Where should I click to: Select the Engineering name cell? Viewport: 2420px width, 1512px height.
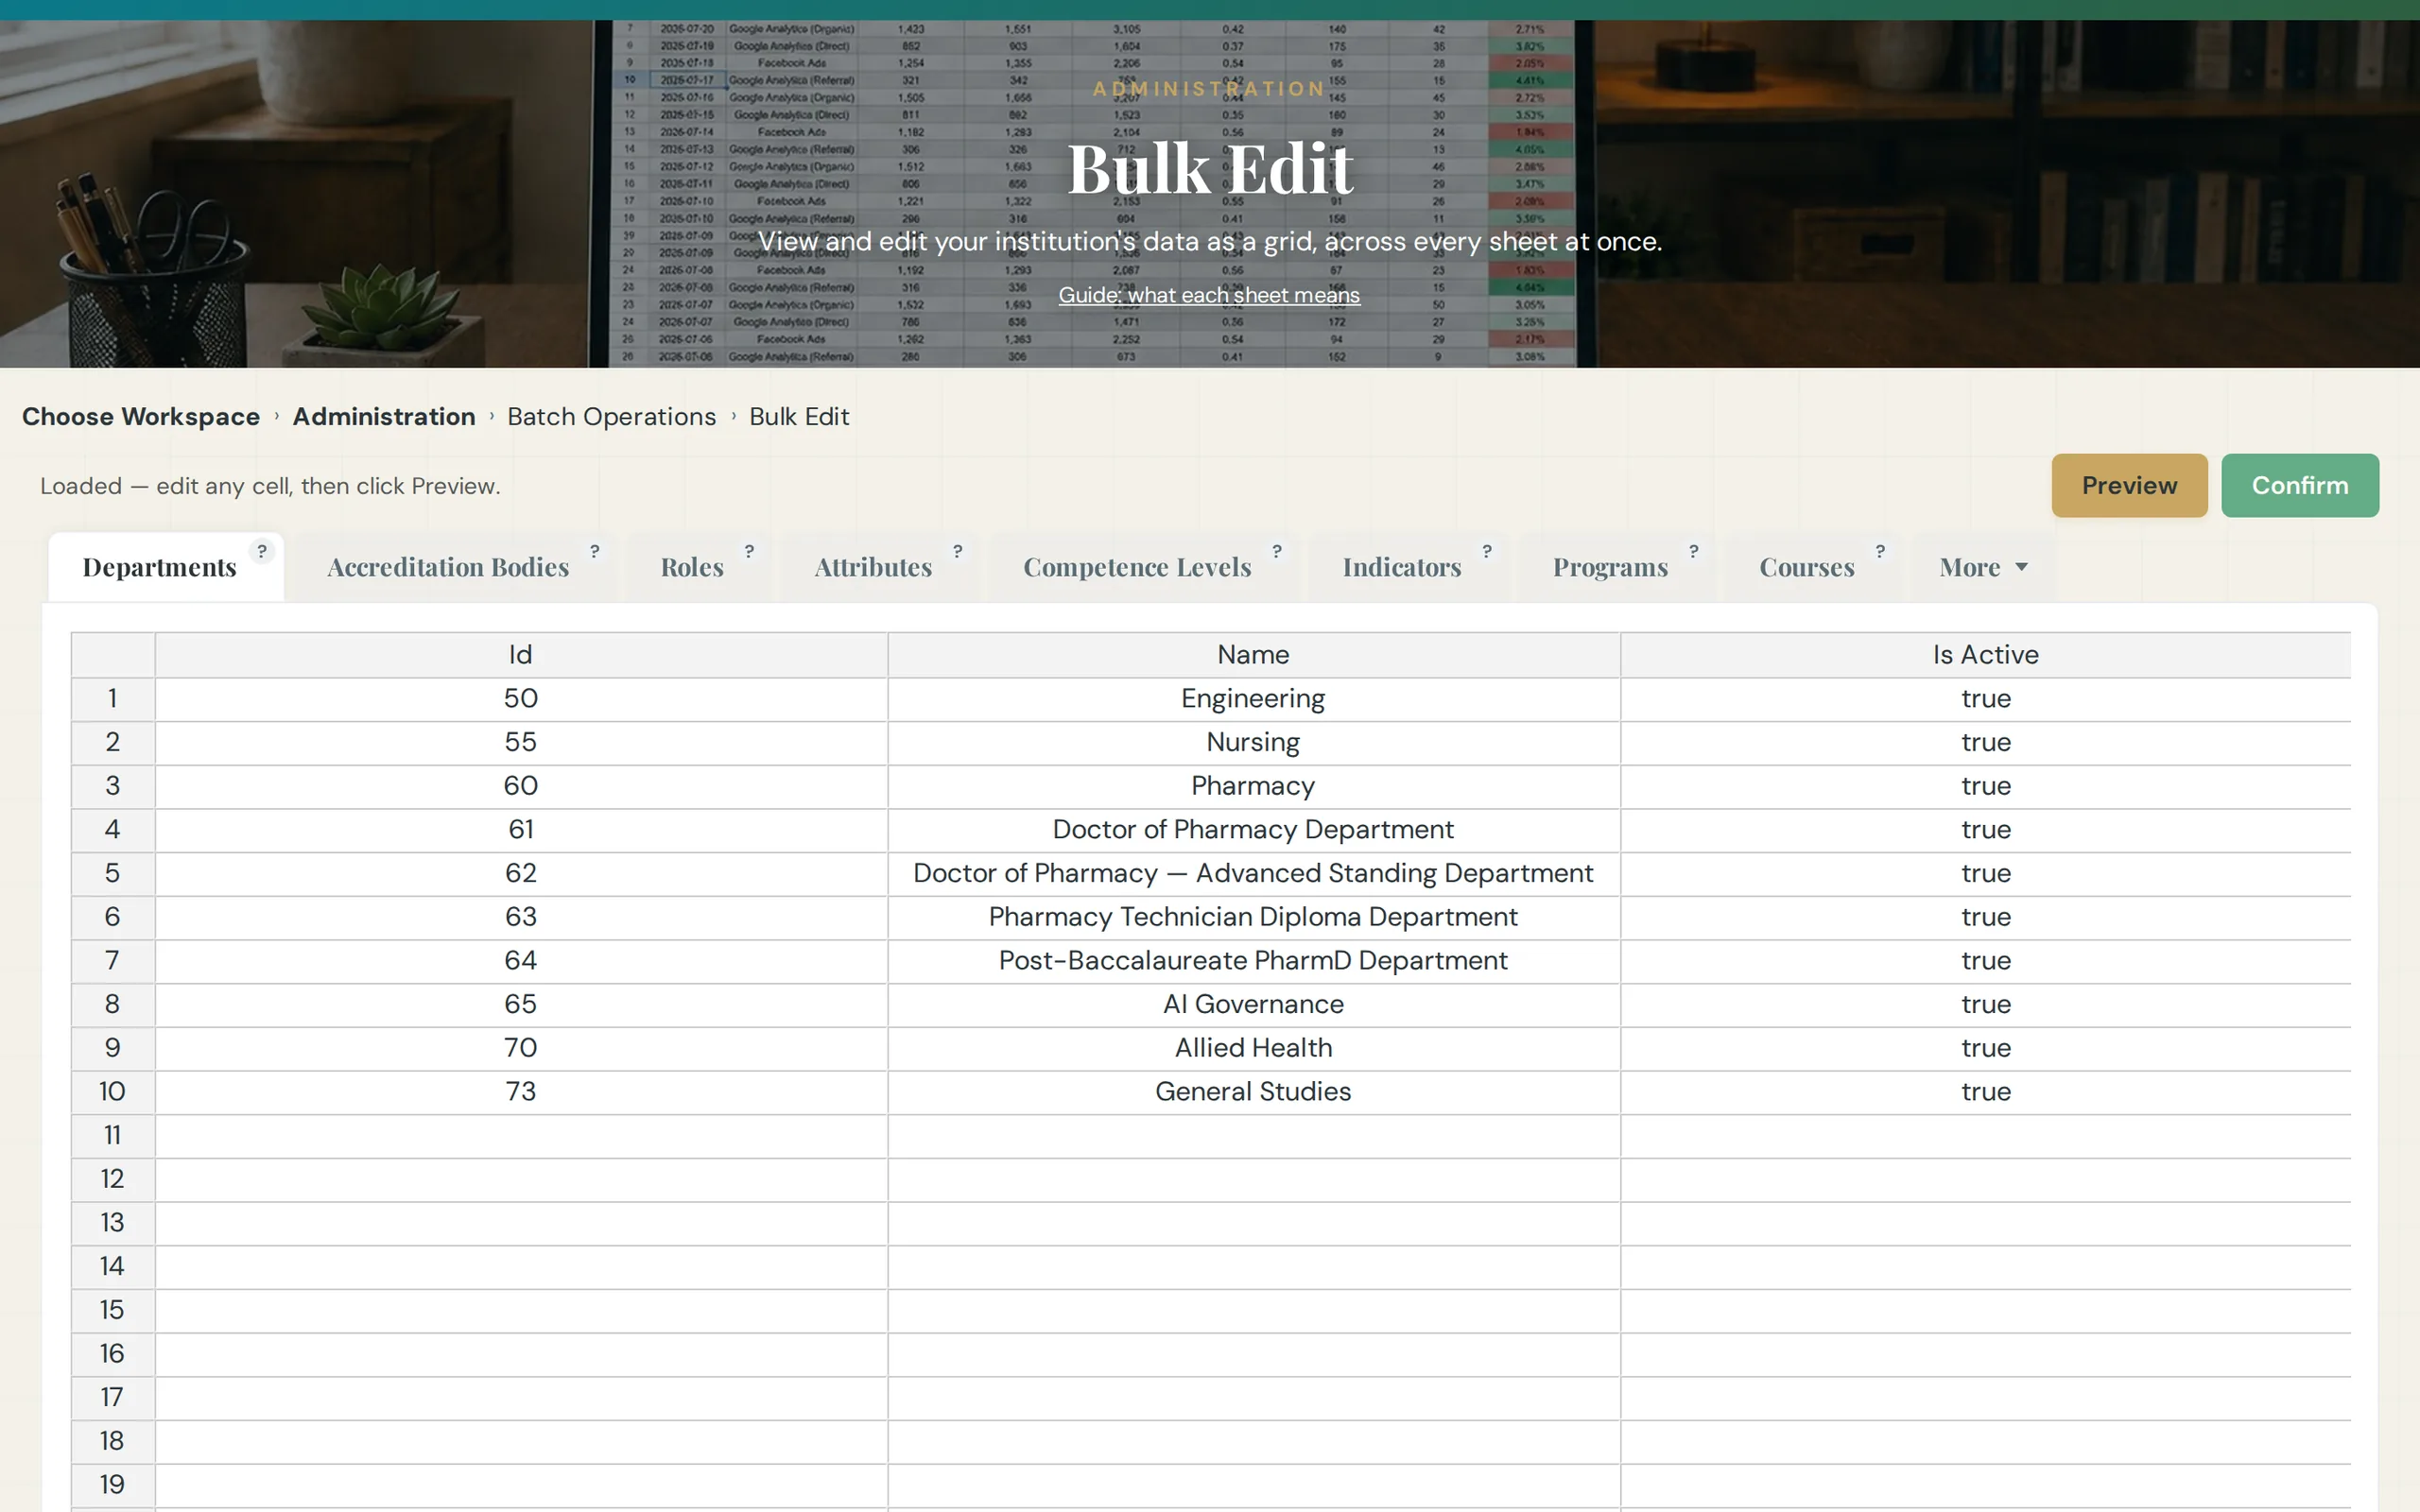click(x=1253, y=699)
